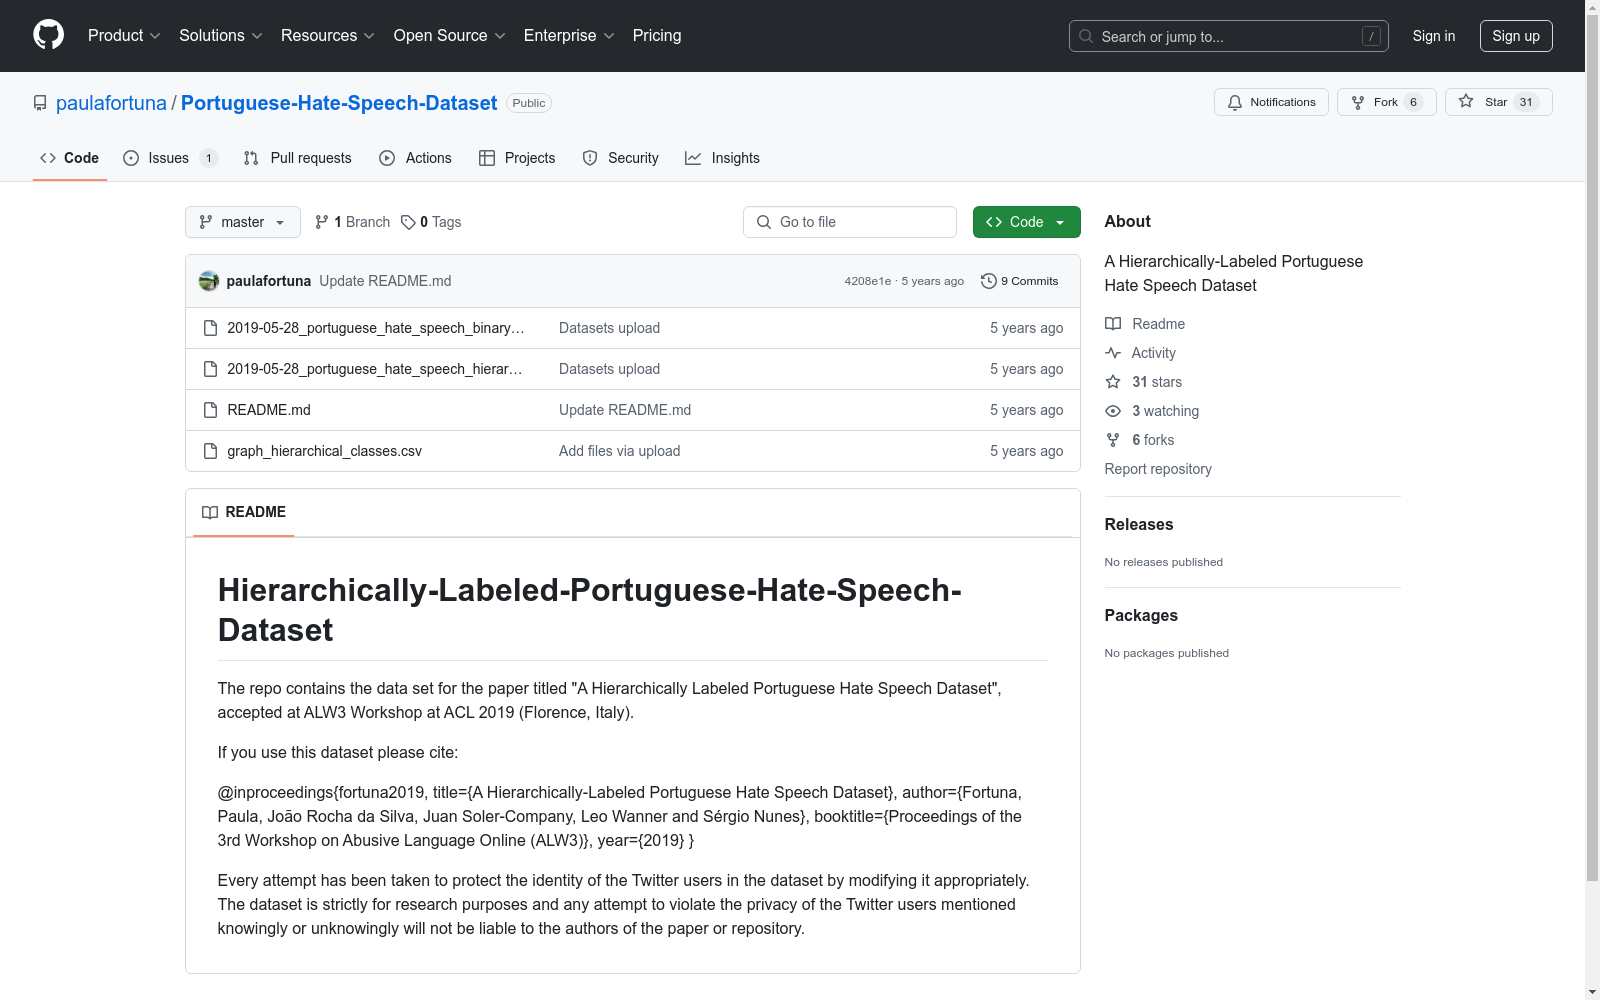
Task: Open the graph_hierarchical_classes.csv file
Action: tap(324, 451)
